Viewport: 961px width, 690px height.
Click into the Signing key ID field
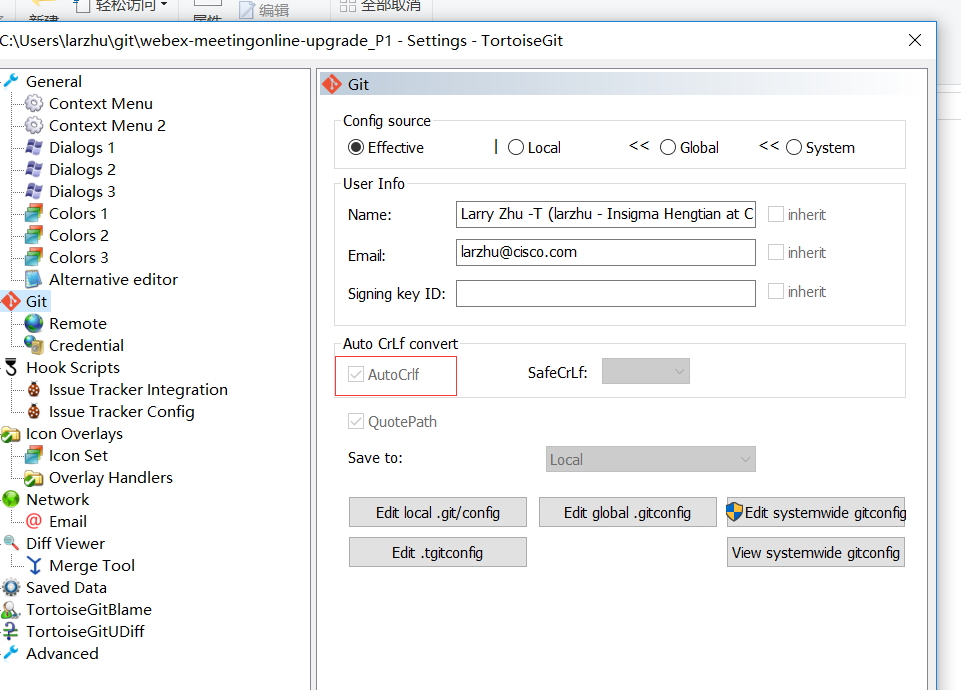coord(606,294)
